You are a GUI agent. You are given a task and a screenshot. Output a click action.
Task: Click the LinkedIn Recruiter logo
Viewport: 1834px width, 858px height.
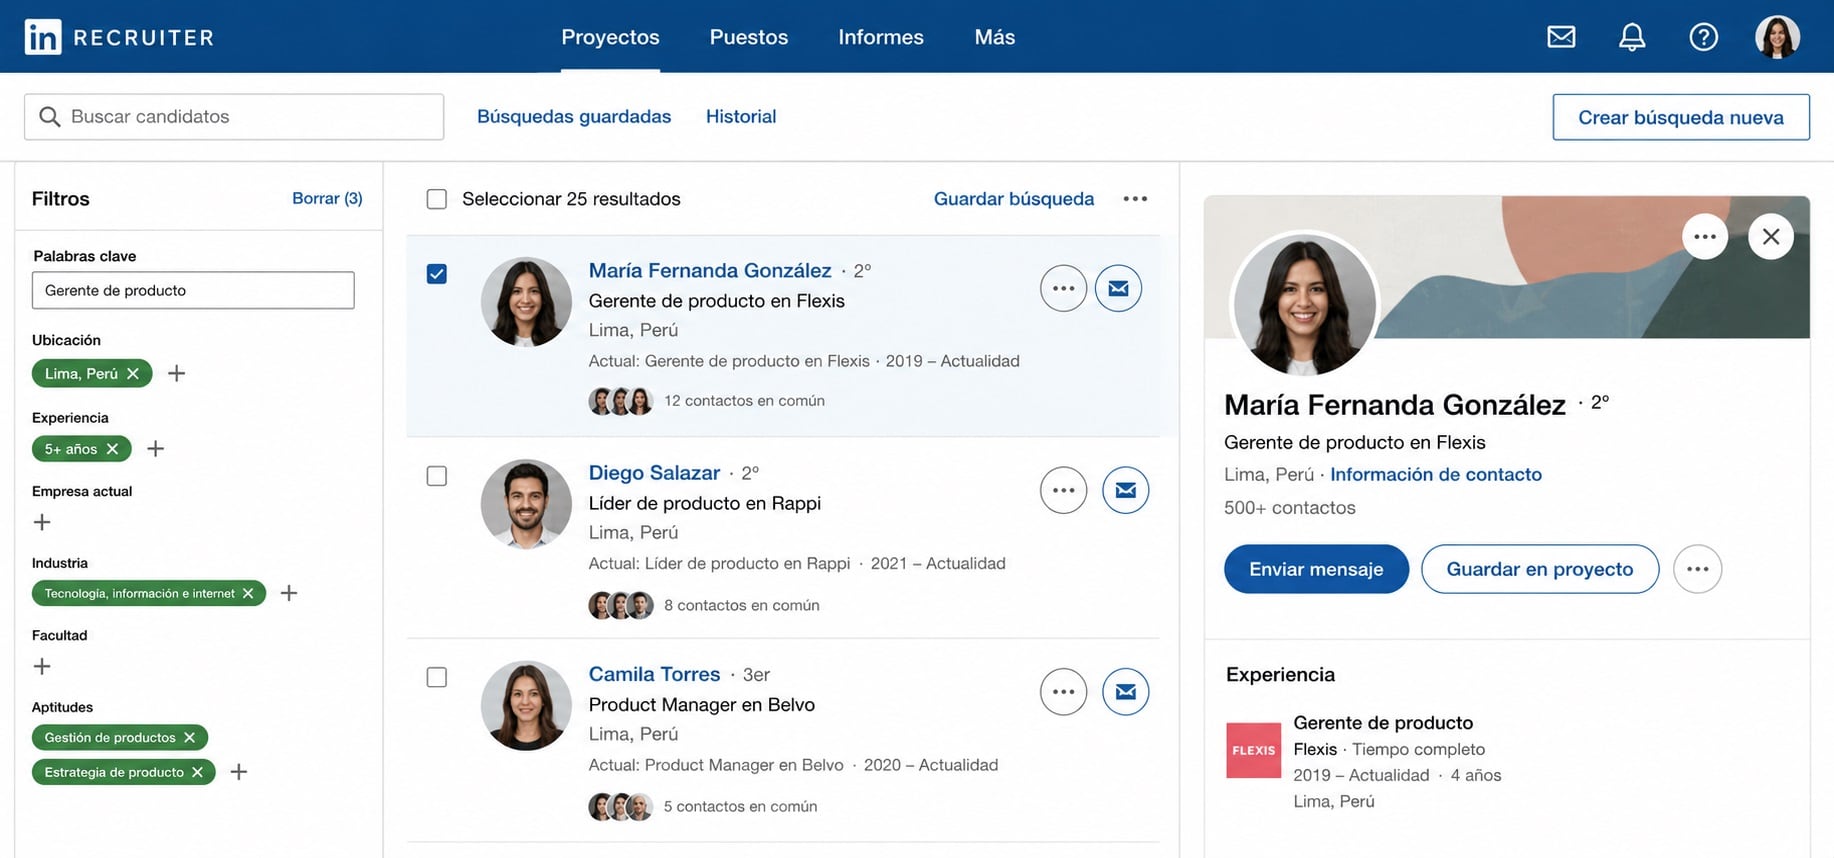click(x=119, y=37)
